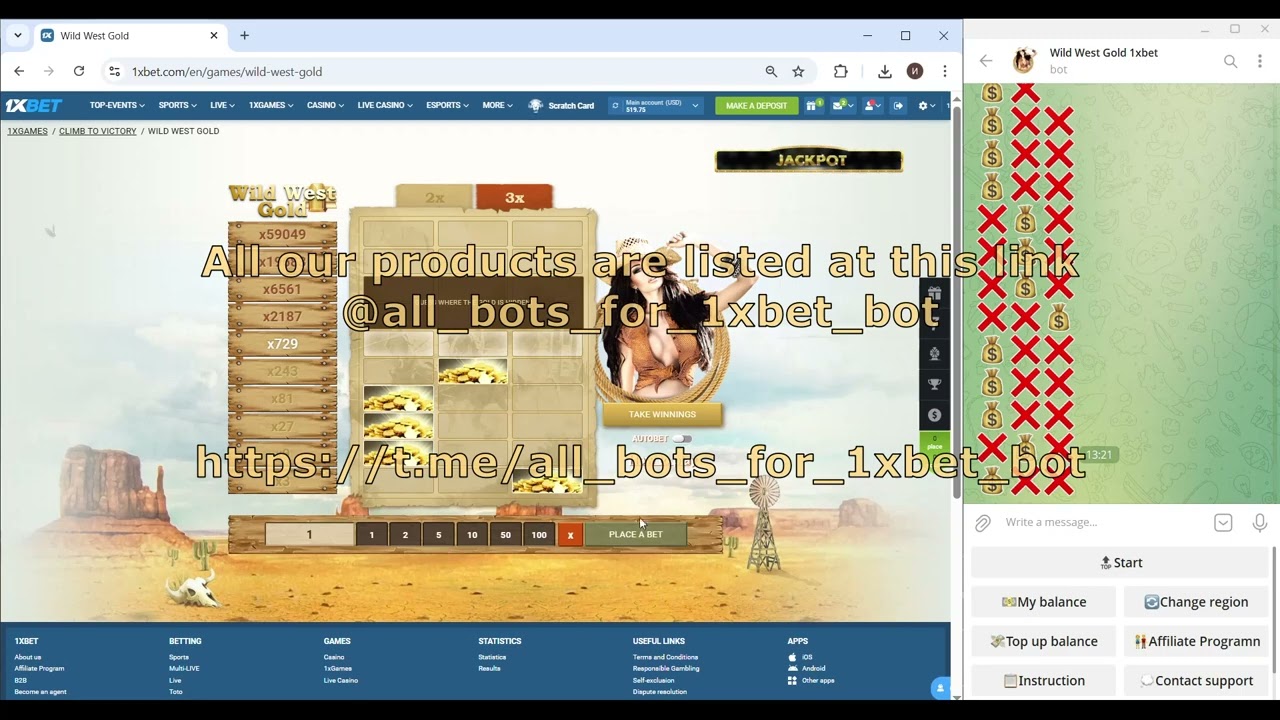This screenshot has width=1280, height=720.
Task: Expand the Live menu
Action: click(x=223, y=105)
